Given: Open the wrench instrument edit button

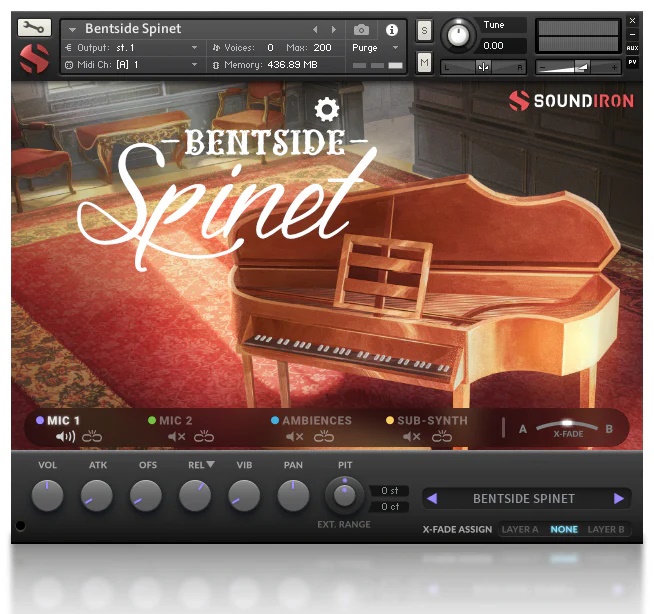Looking at the screenshot, I should coord(34,28).
